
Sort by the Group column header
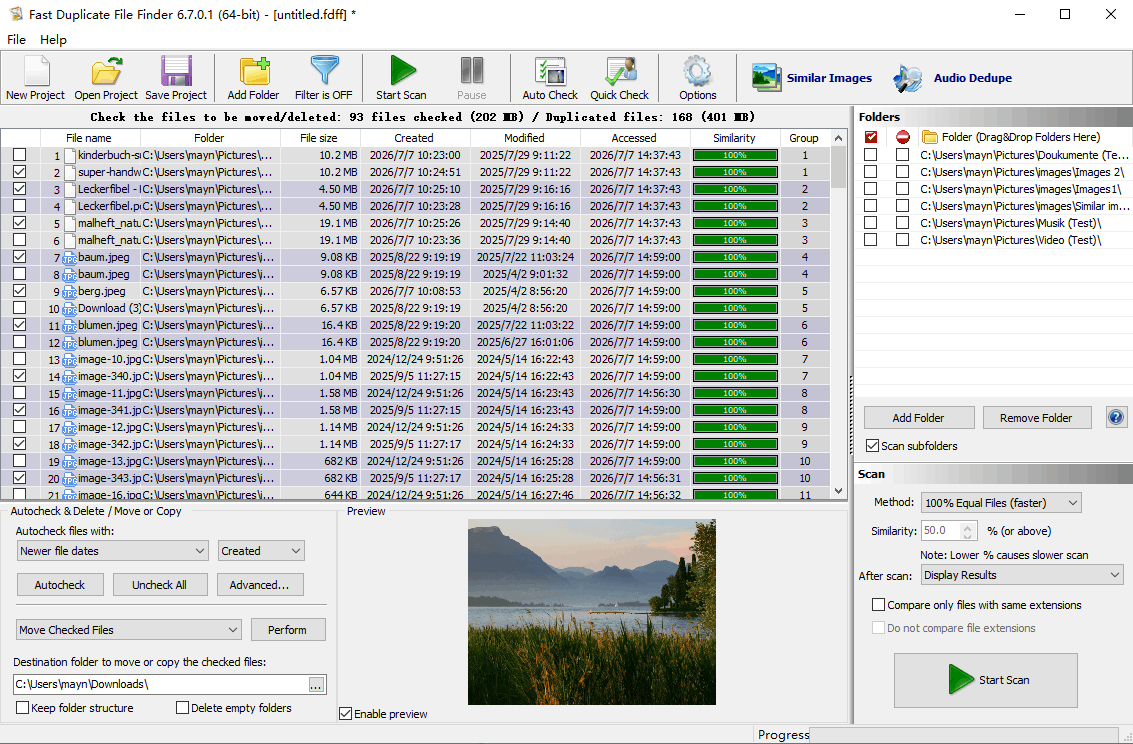point(804,138)
